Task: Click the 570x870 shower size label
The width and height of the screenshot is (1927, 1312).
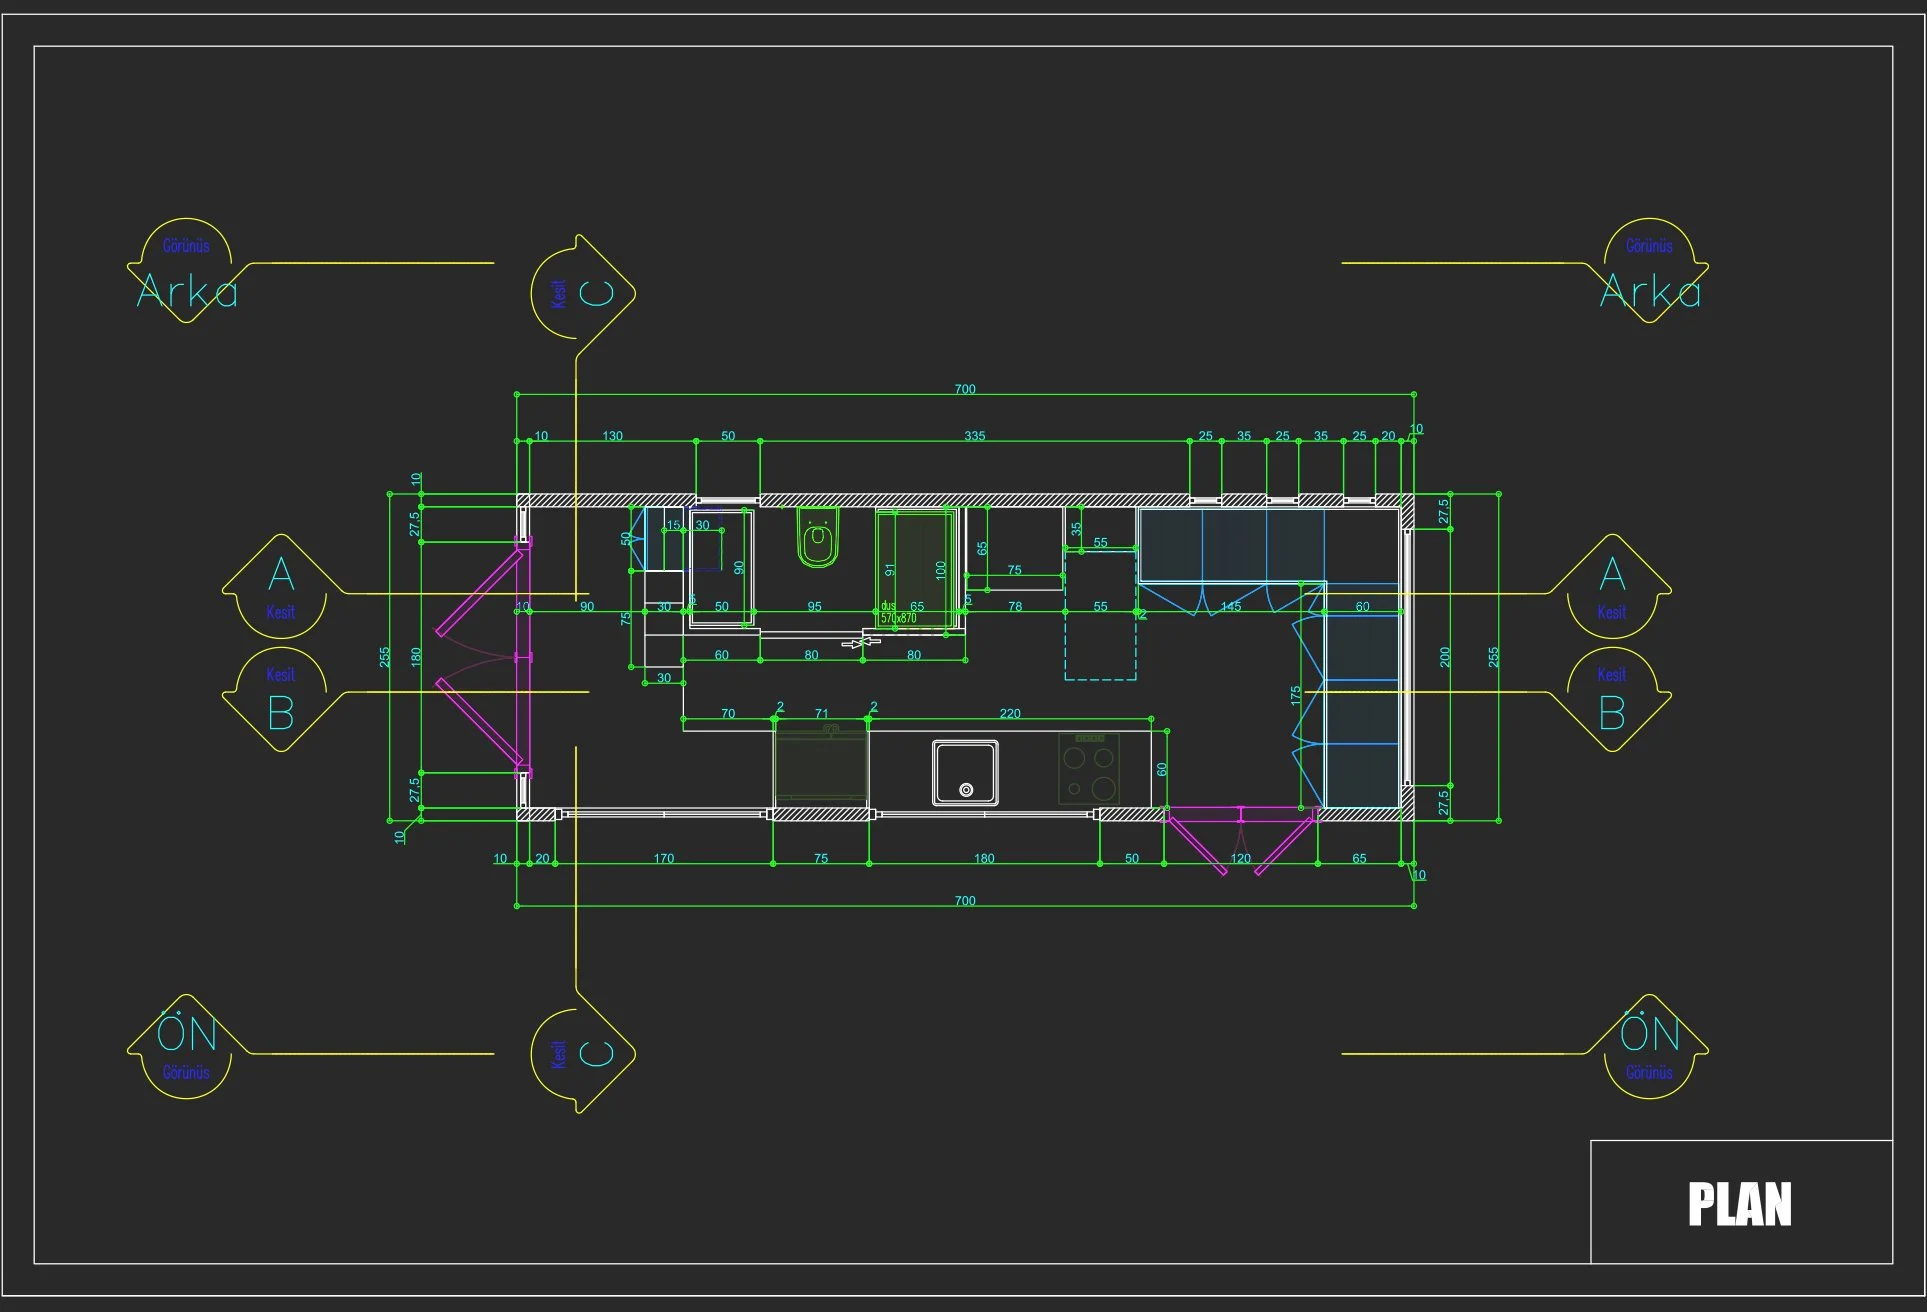Action: 898,619
